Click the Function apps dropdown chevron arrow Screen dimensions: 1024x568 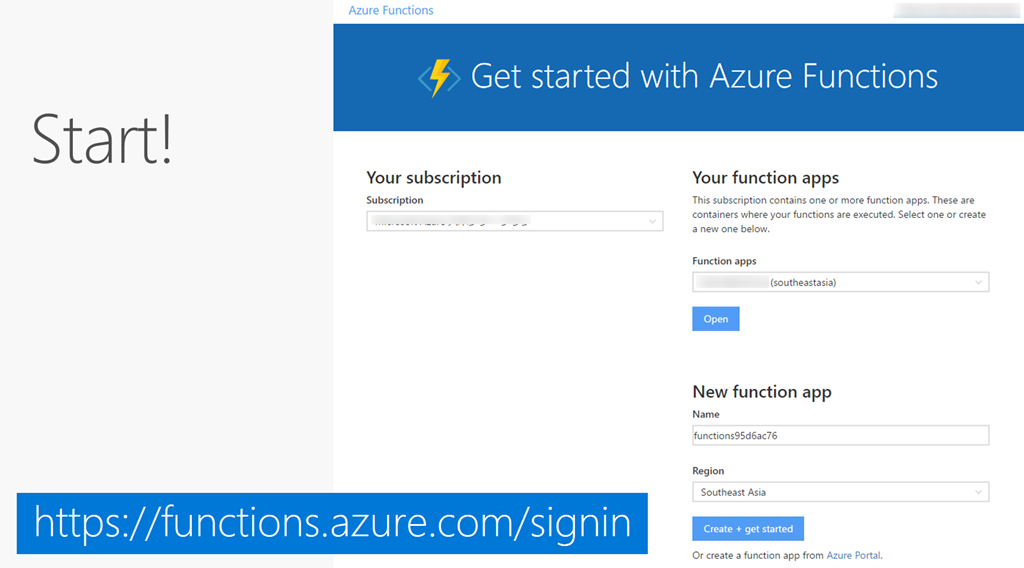point(978,283)
